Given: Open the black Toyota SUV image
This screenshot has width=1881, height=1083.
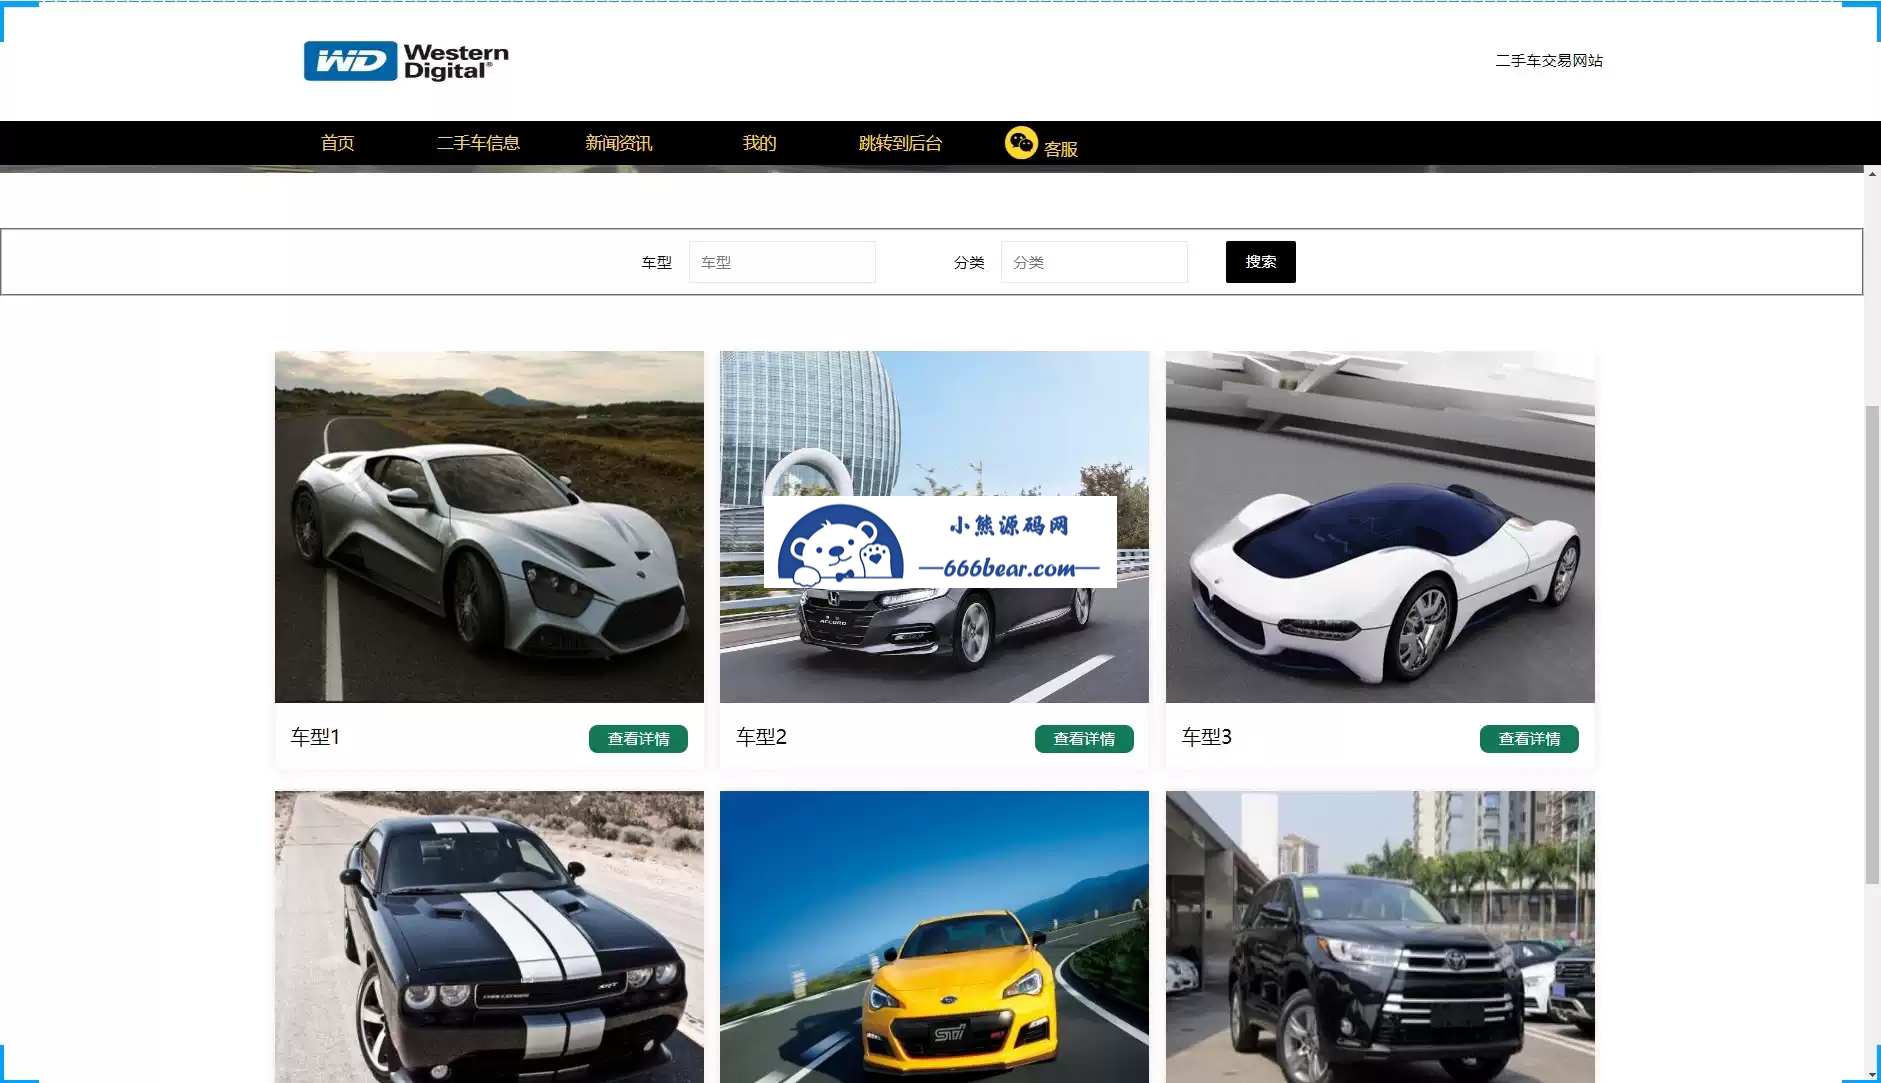Looking at the screenshot, I should (1380, 936).
